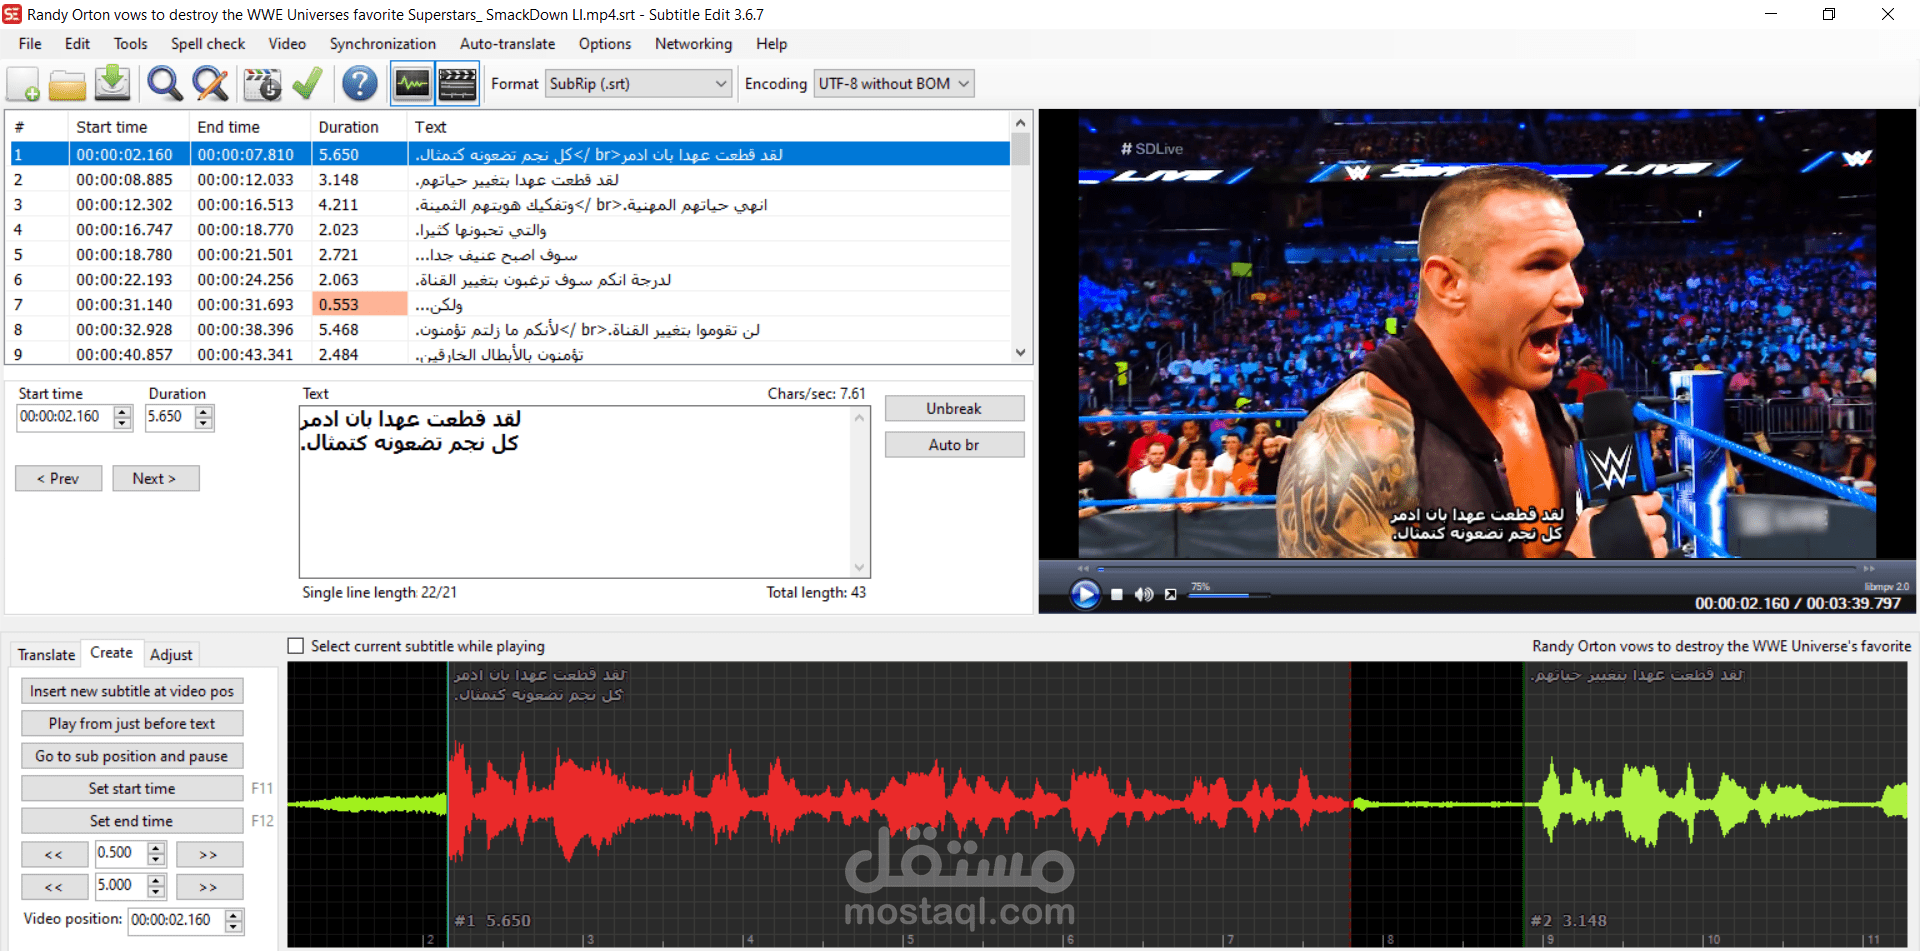Viewport: 1920px width, 951px height.
Task: Click the video fast-forward double-arrow icon
Action: coord(1868,568)
